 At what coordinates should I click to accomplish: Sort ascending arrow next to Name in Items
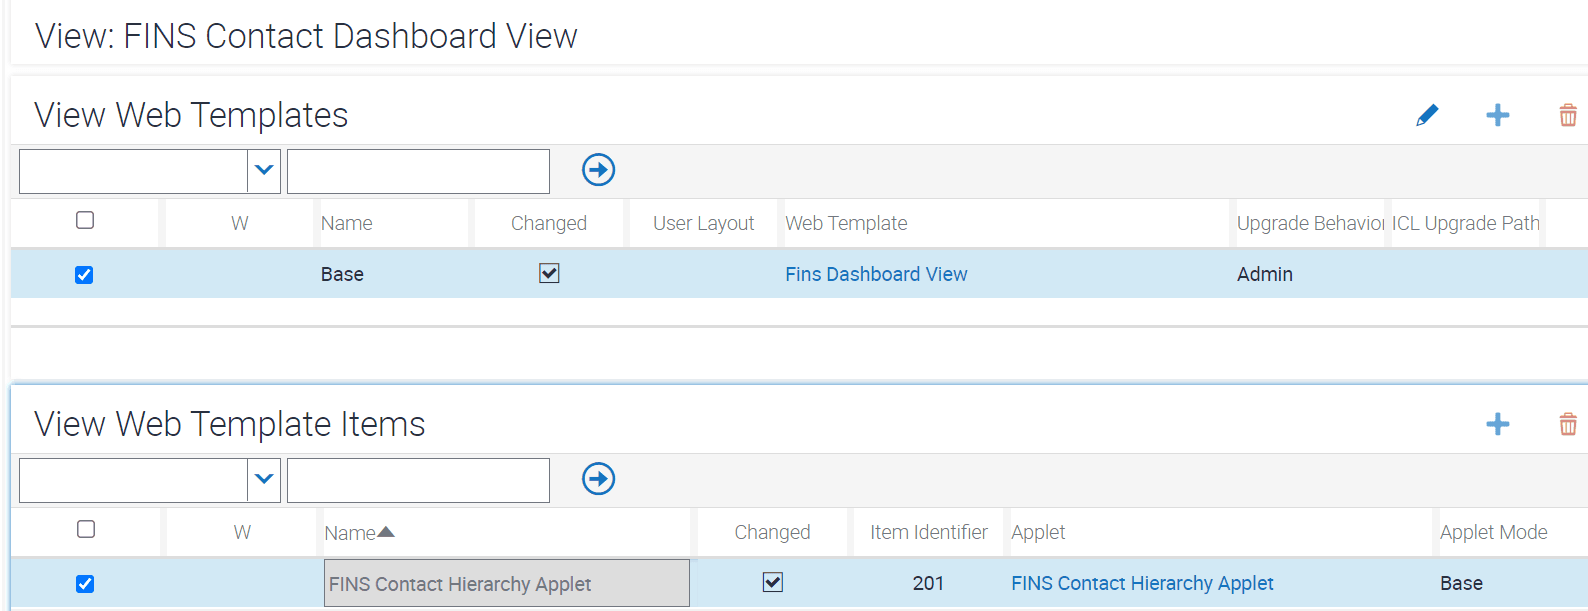[386, 532]
